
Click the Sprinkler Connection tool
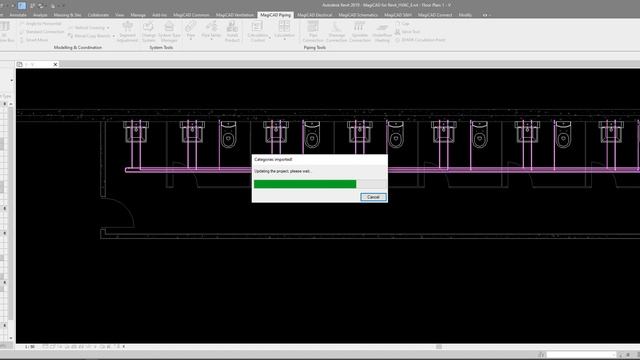(x=360, y=32)
